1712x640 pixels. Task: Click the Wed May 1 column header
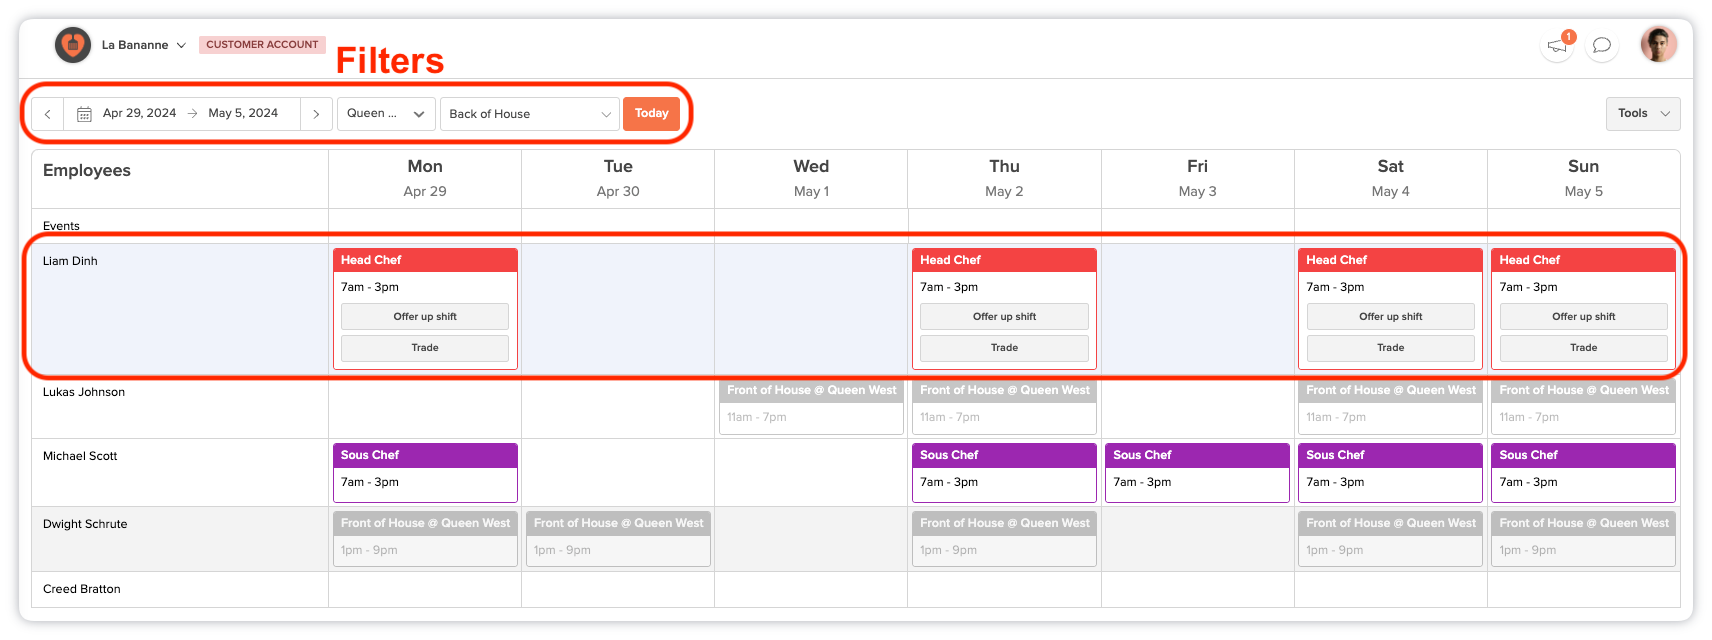811,178
